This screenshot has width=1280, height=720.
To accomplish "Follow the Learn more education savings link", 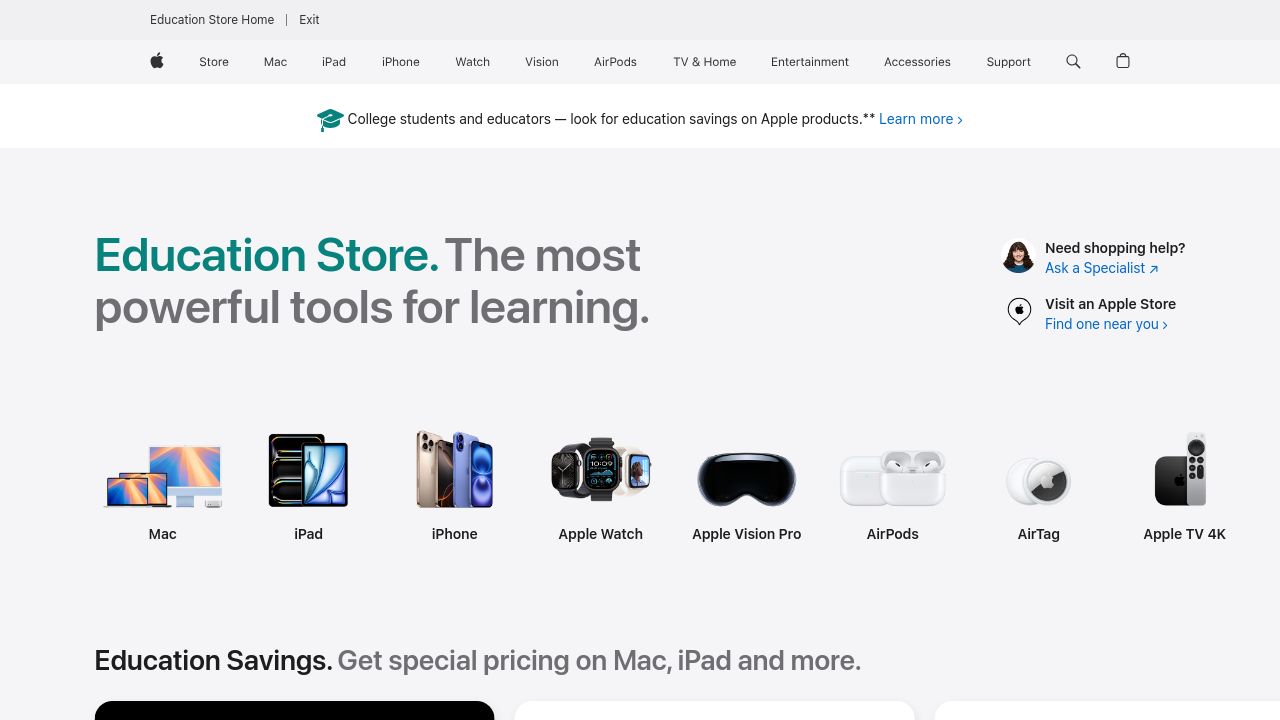I will (x=921, y=119).
